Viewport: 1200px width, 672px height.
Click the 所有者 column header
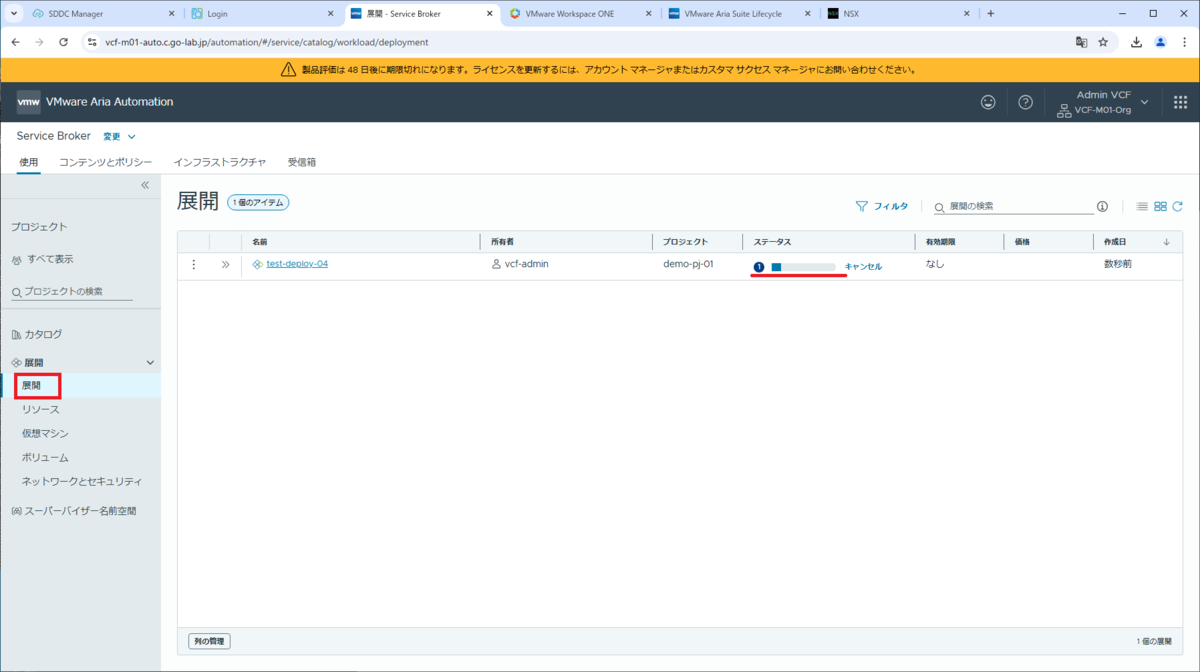point(502,242)
